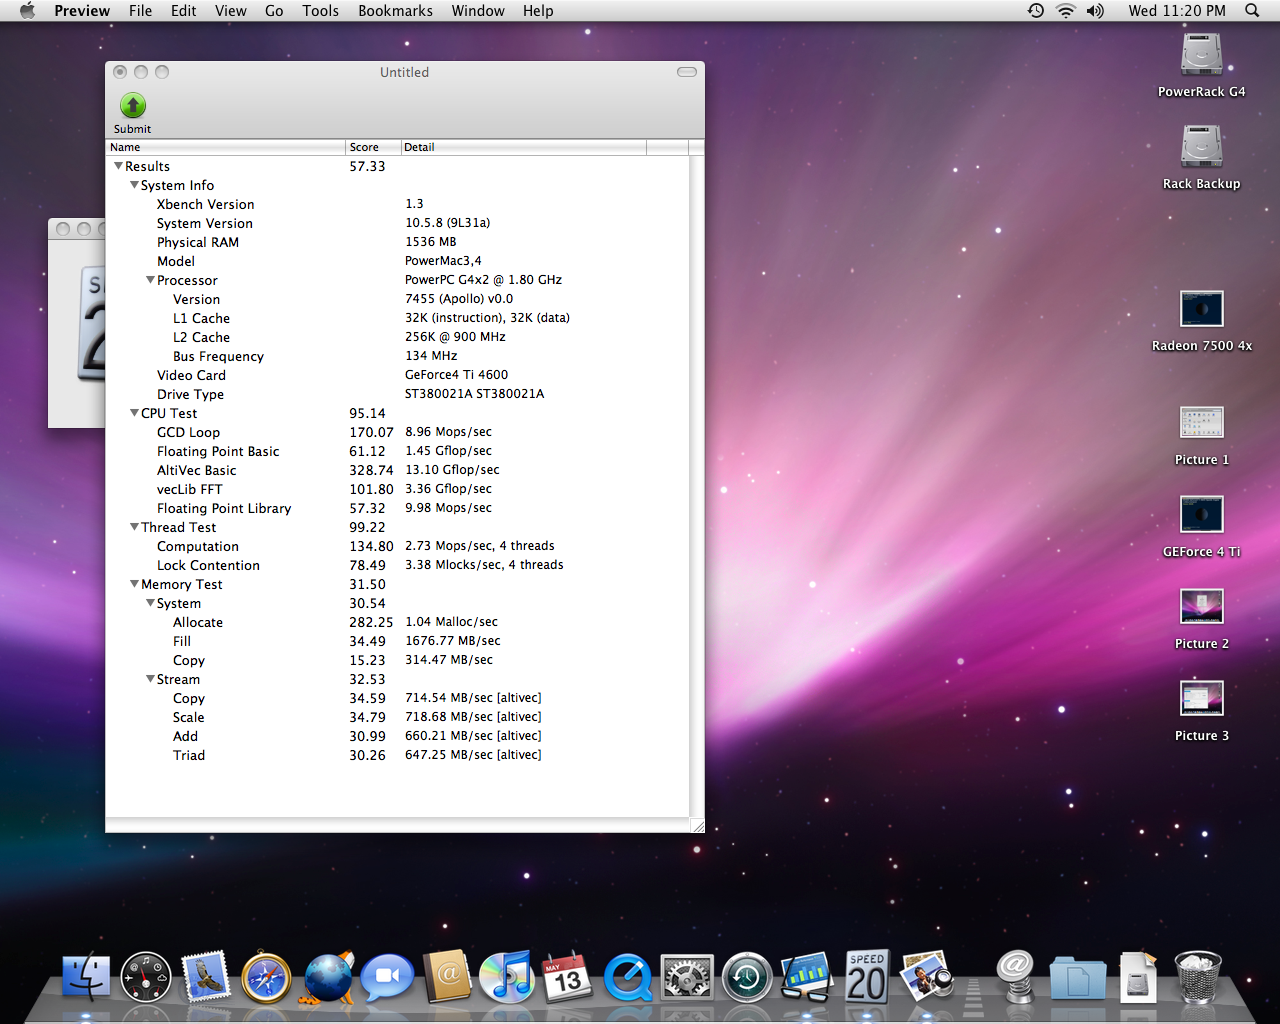This screenshot has width=1280, height=1024.
Task: Toggle toolbar with pill button in title bar
Action: 687,72
